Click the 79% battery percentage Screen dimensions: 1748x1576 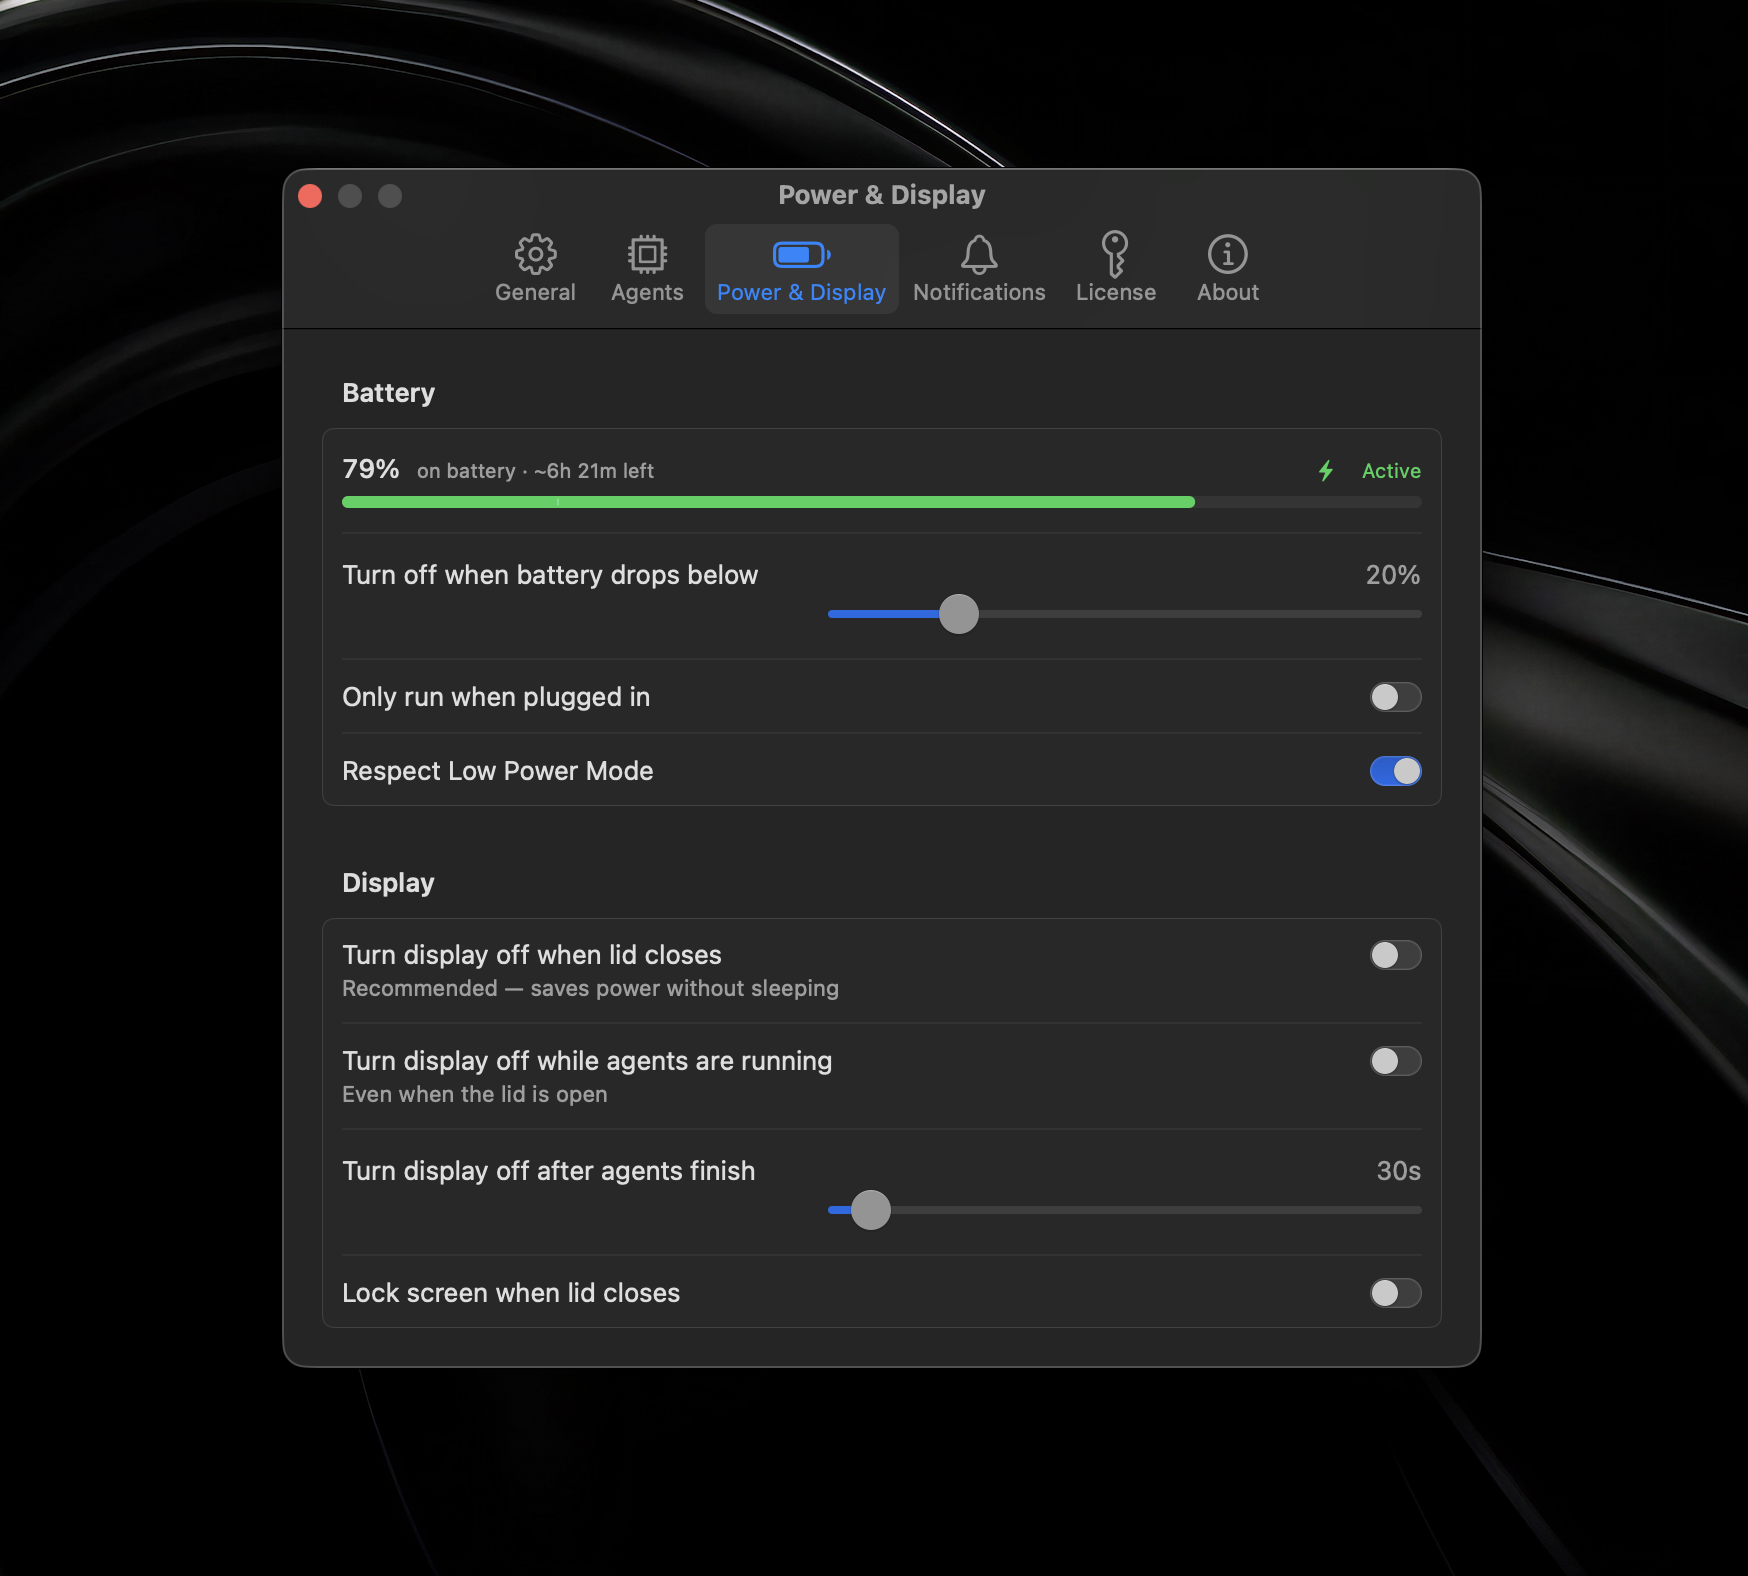tap(371, 469)
